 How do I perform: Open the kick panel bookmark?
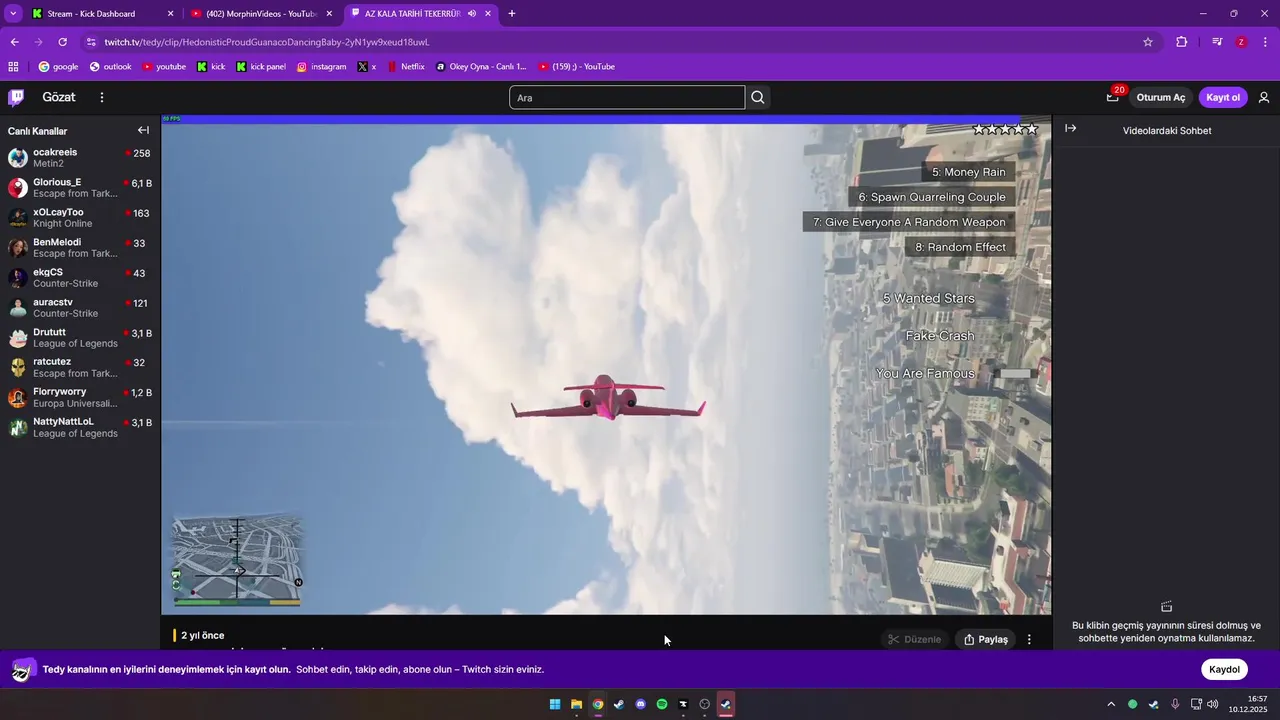pyautogui.click(x=261, y=67)
